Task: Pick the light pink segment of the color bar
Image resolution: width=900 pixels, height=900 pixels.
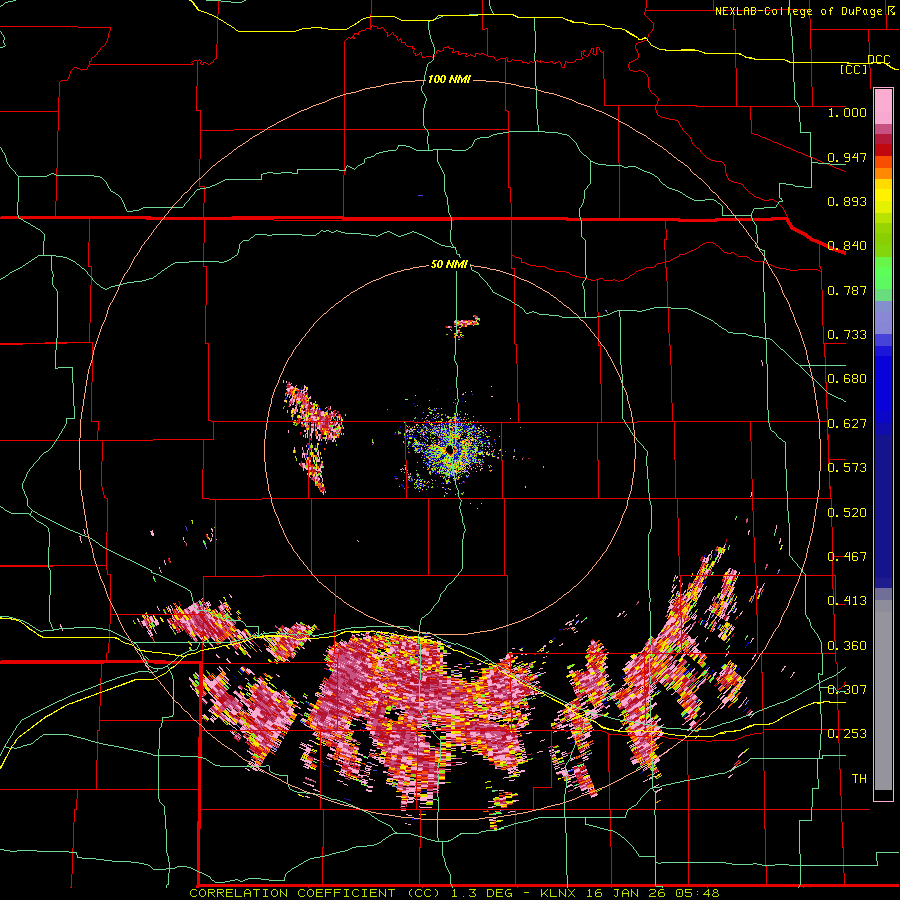Action: (x=883, y=106)
